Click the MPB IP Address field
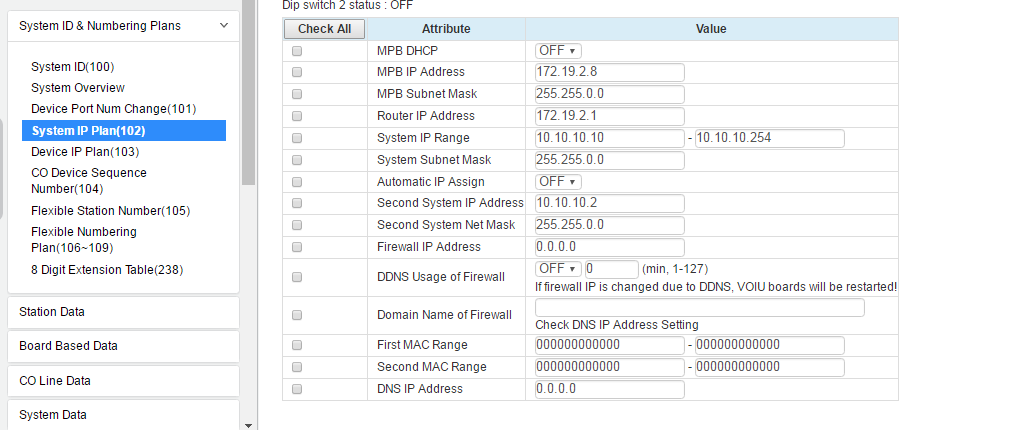 click(x=610, y=73)
